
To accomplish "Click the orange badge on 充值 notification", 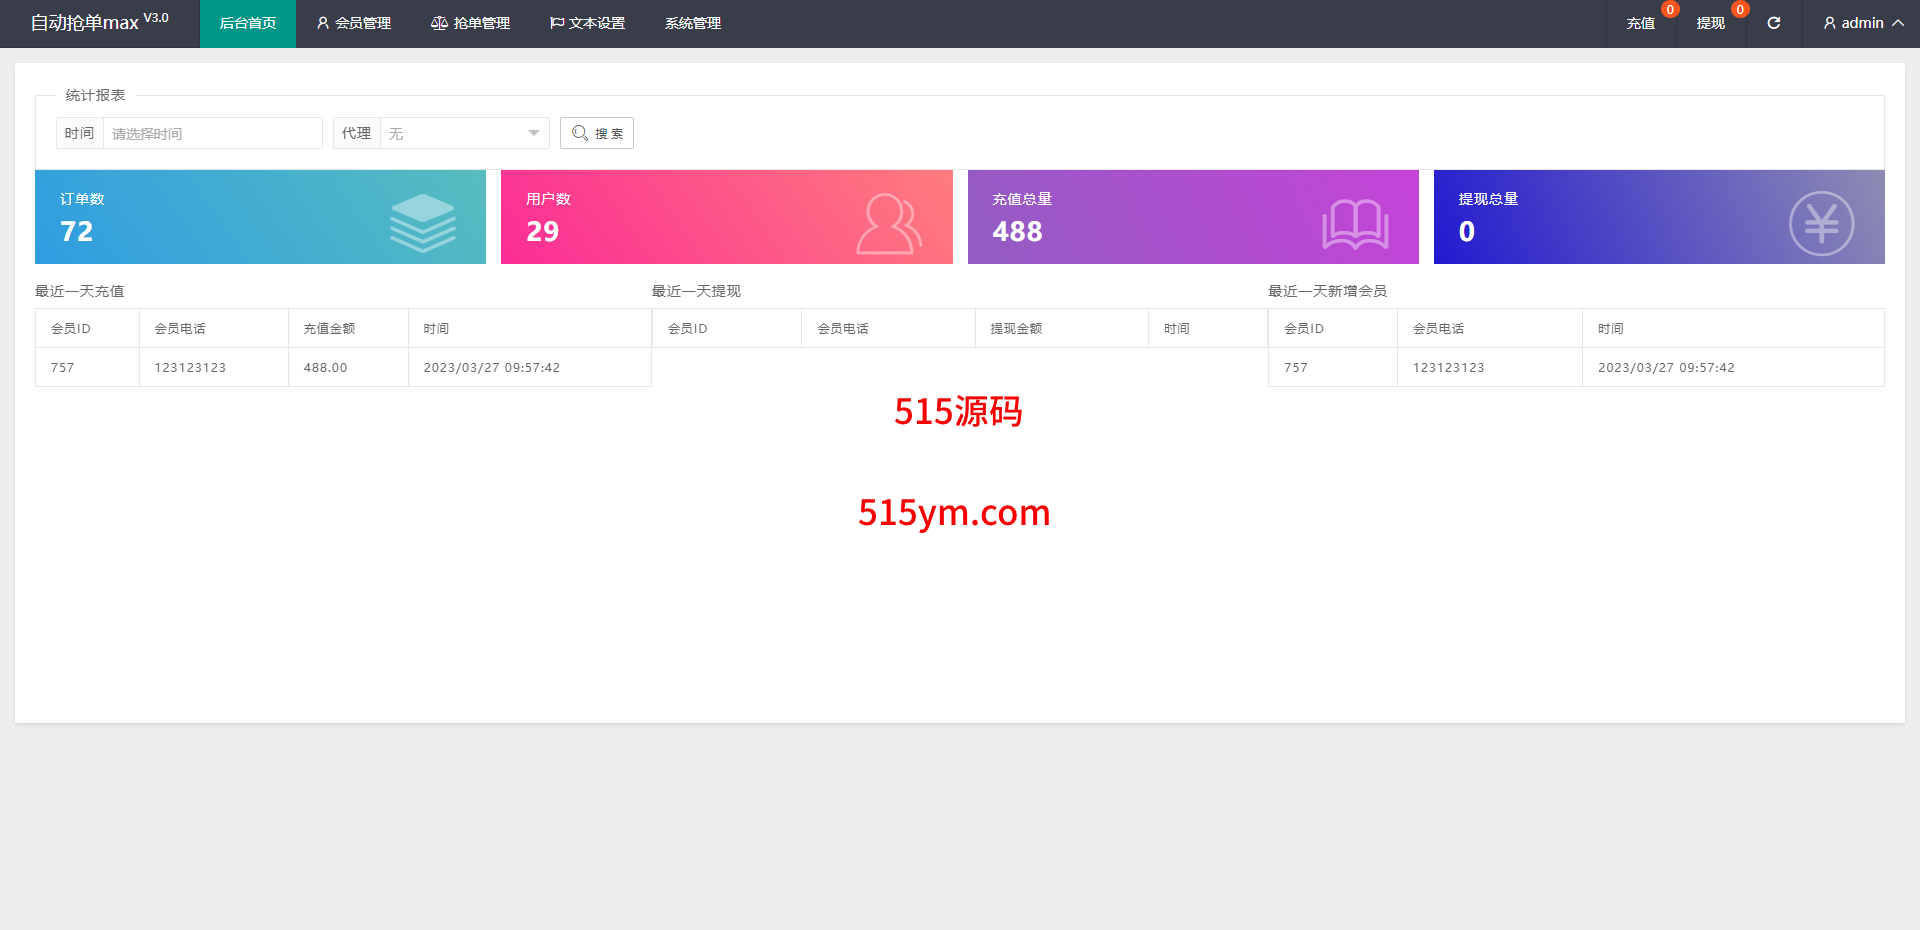I will (x=1670, y=10).
